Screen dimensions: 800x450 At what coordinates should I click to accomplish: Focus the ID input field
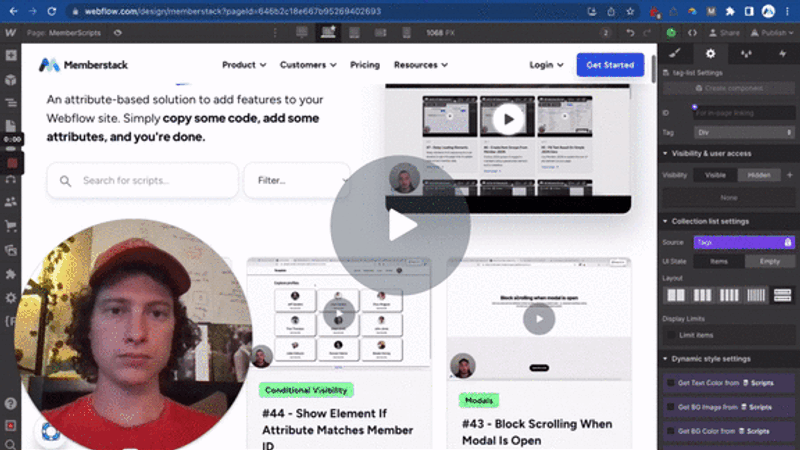click(744, 113)
